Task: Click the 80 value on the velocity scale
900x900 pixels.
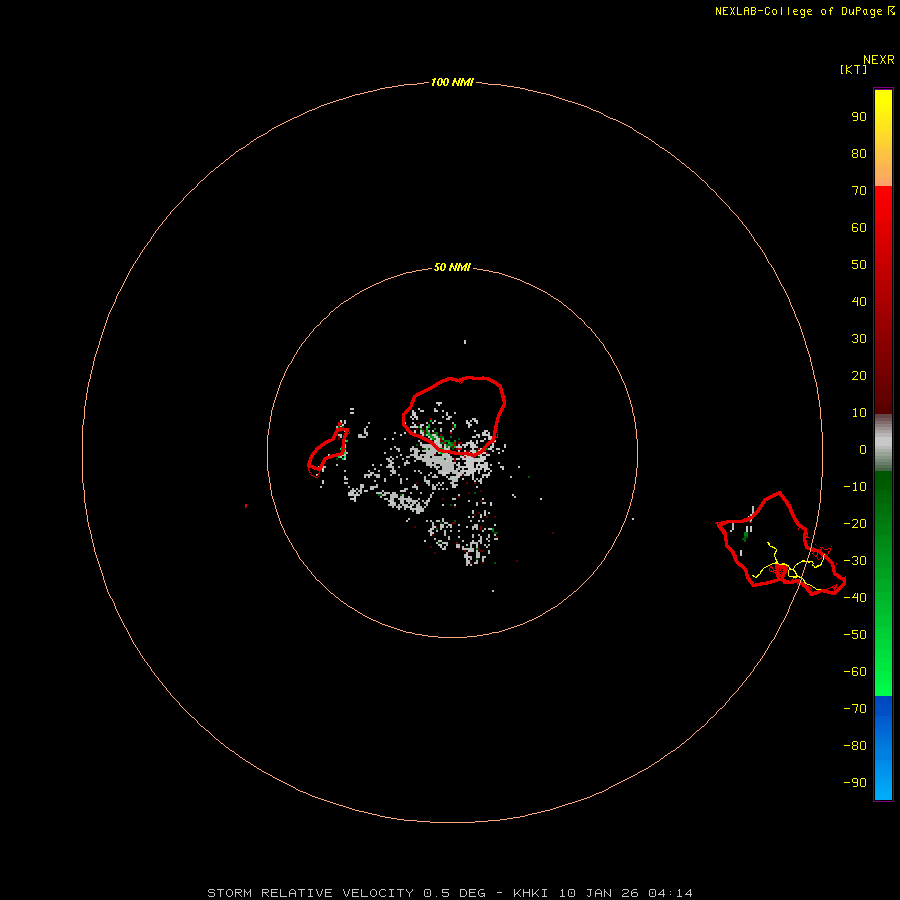Action: [859, 153]
